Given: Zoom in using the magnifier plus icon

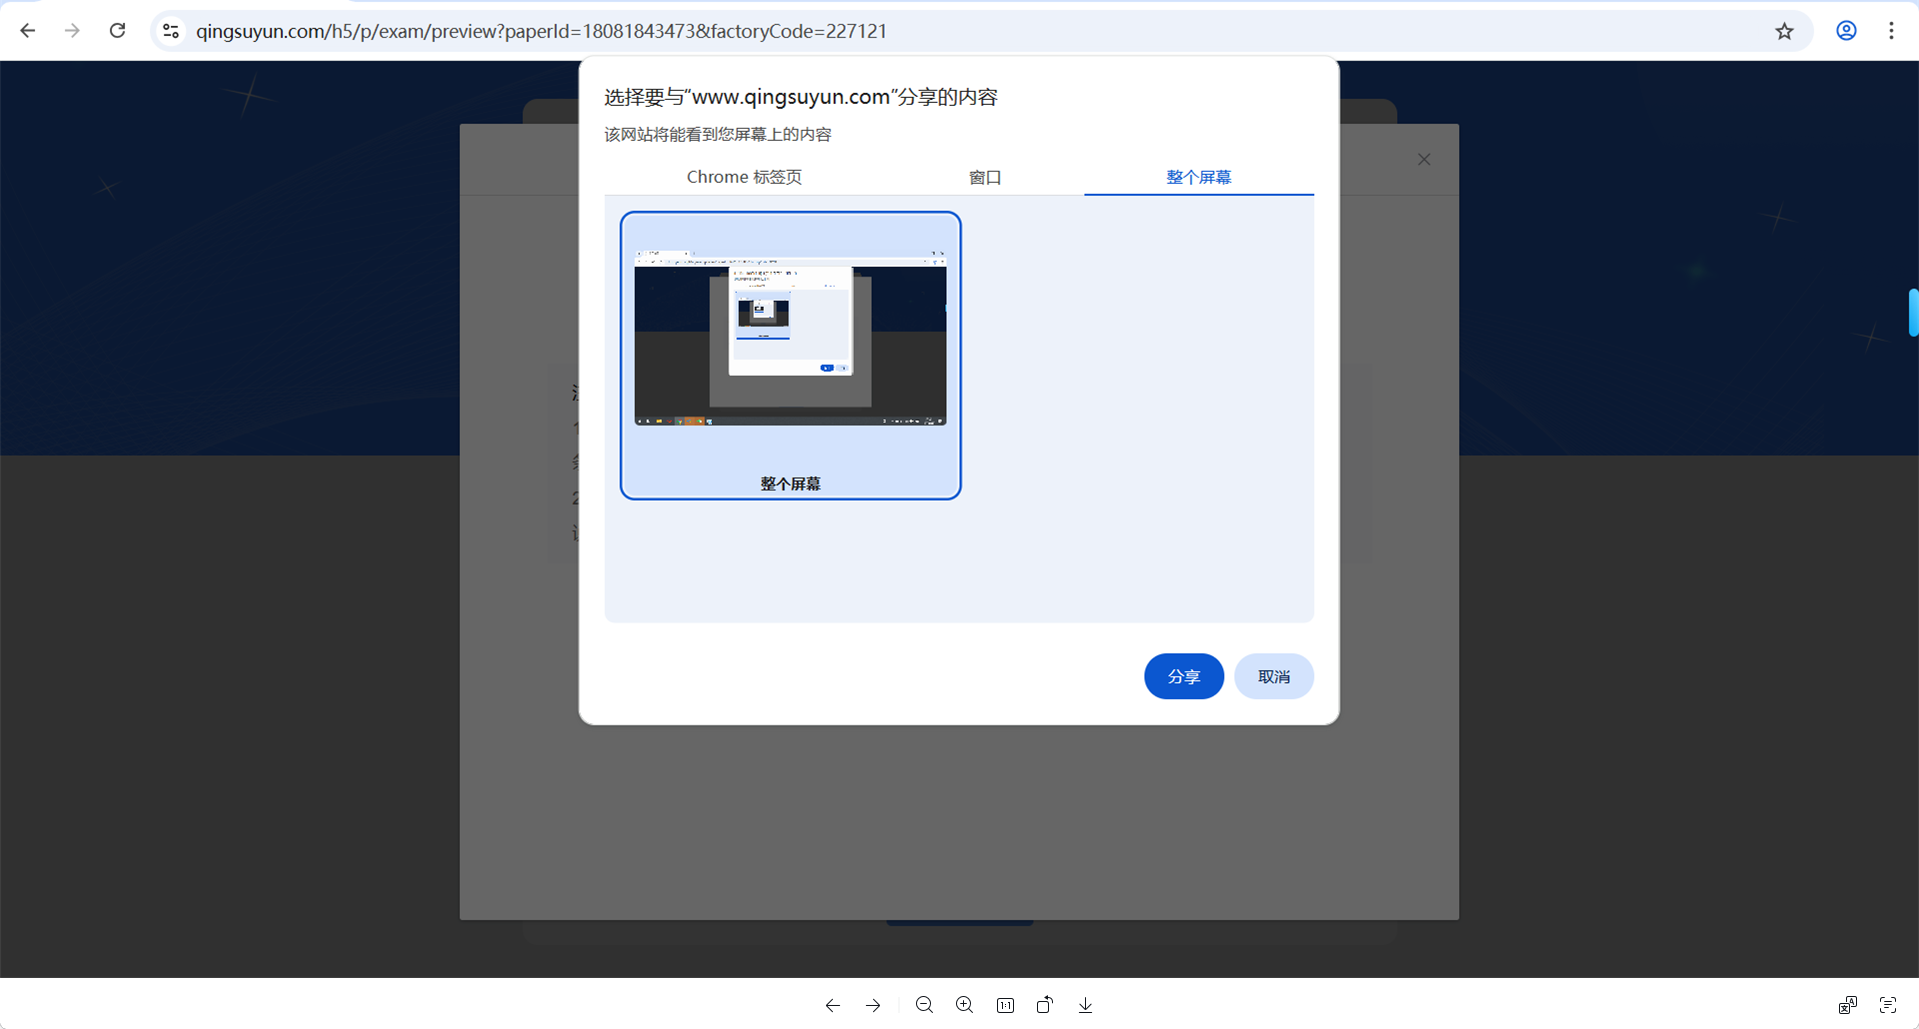Looking at the screenshot, I should click(964, 1005).
